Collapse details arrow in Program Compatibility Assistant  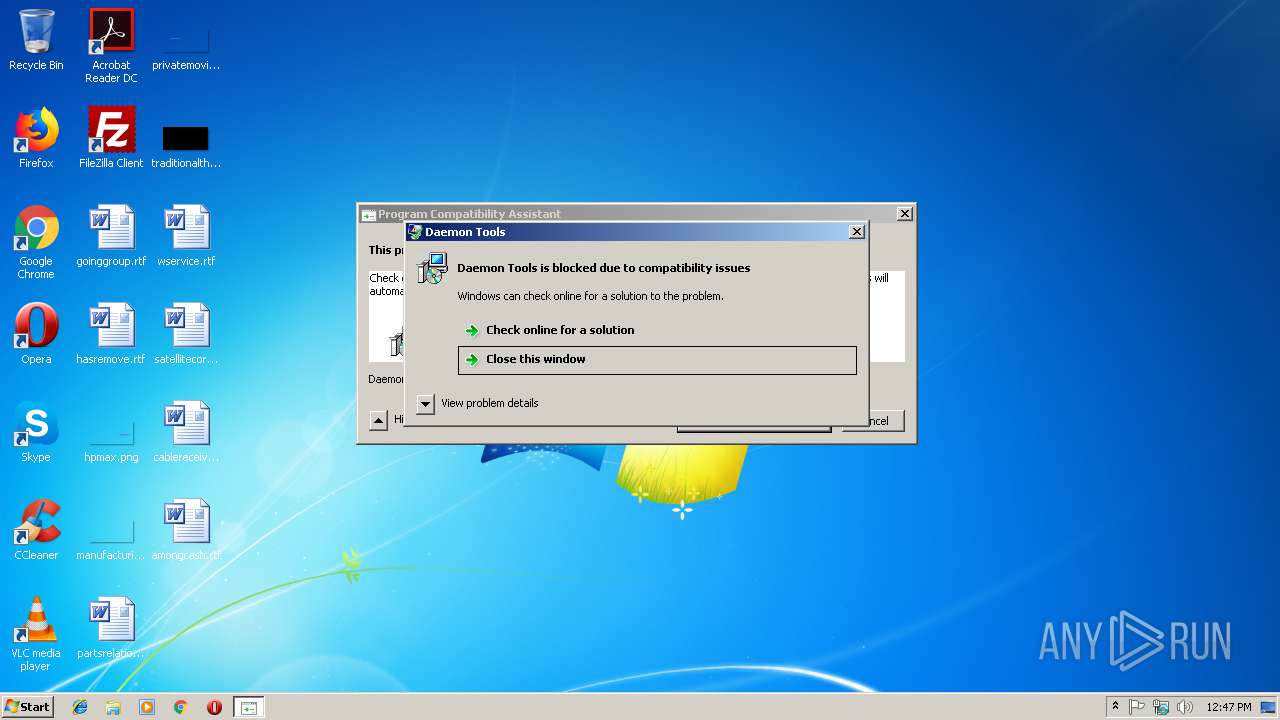(x=378, y=421)
